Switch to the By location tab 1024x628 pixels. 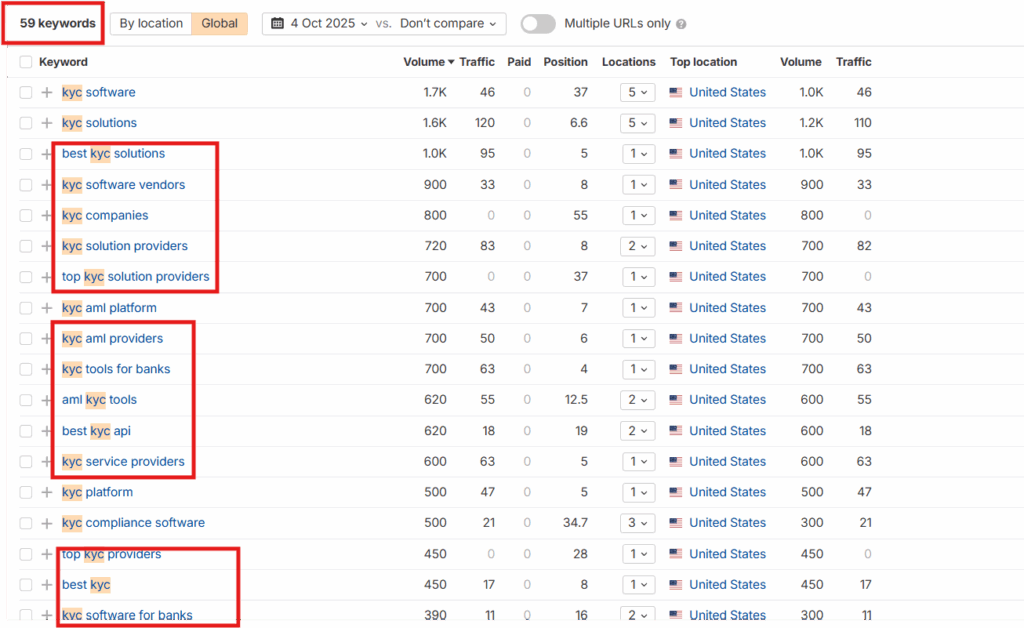151,24
